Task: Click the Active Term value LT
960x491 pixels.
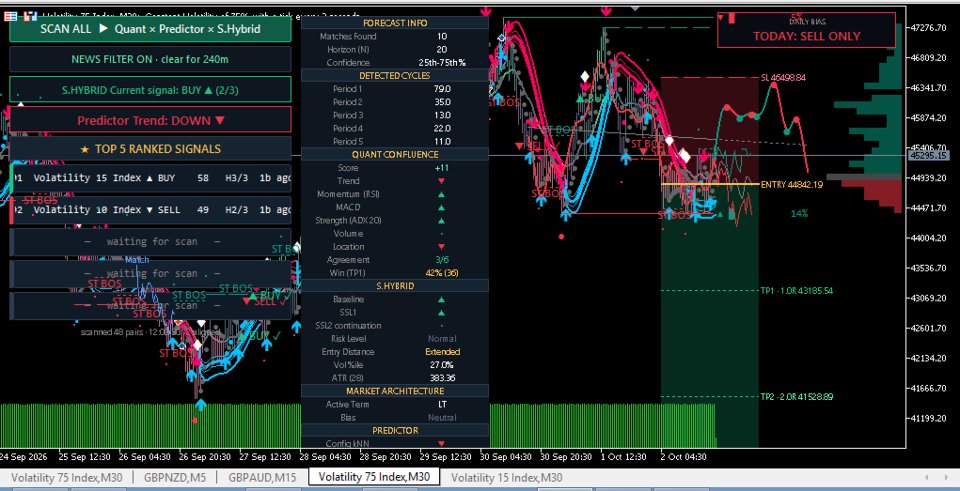Action: click(x=442, y=404)
